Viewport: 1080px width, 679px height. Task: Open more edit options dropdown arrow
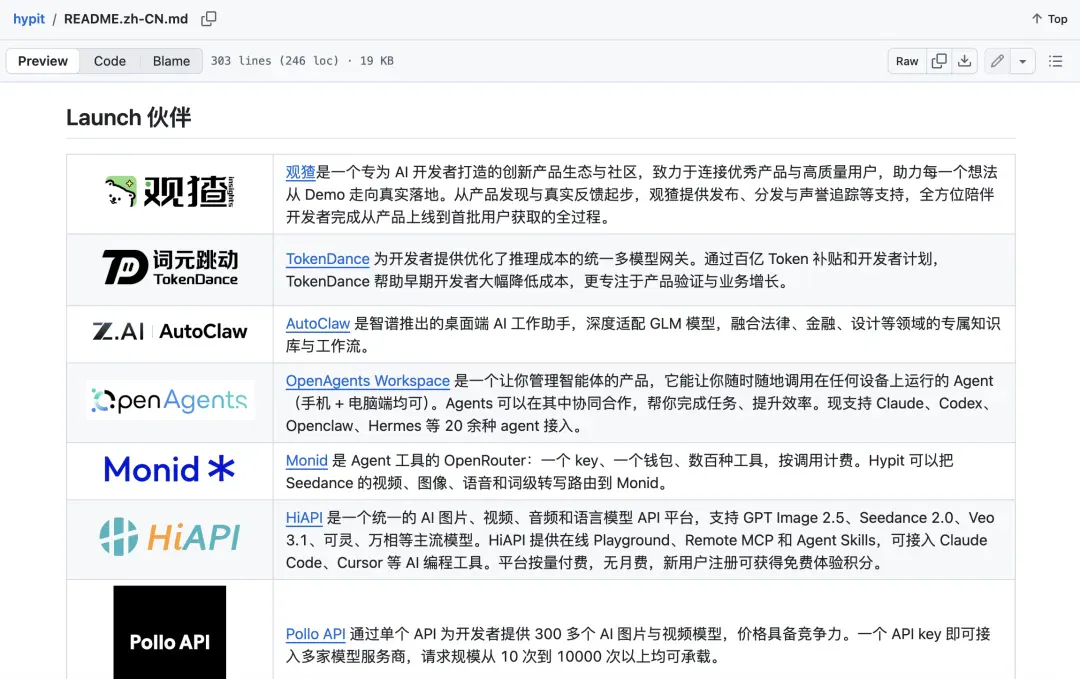[x=1023, y=61]
